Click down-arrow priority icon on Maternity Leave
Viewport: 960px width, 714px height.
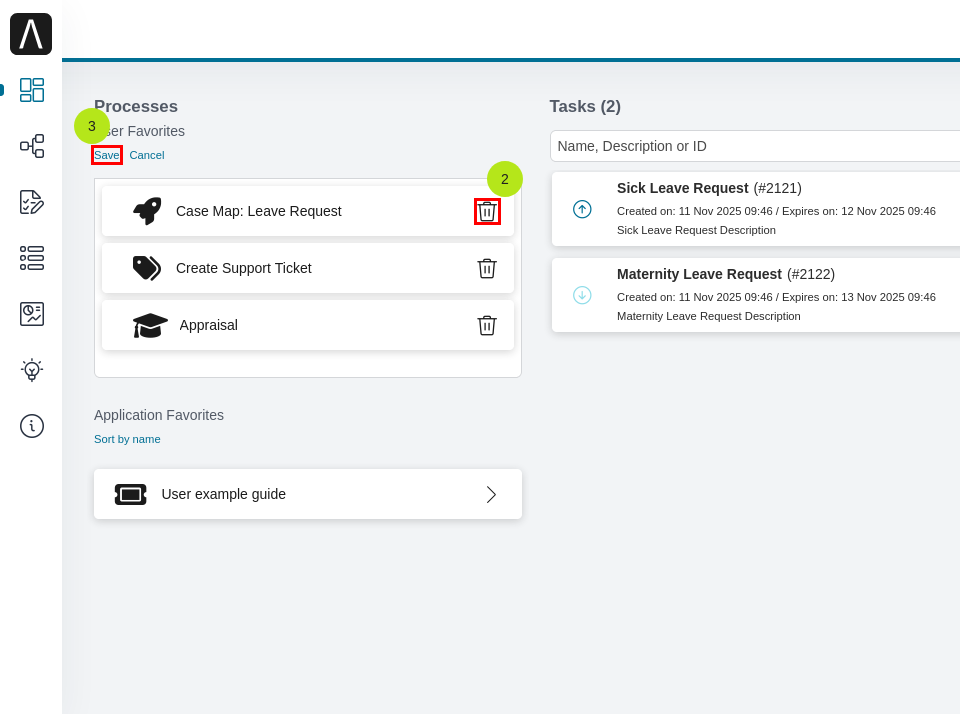pyautogui.click(x=582, y=295)
